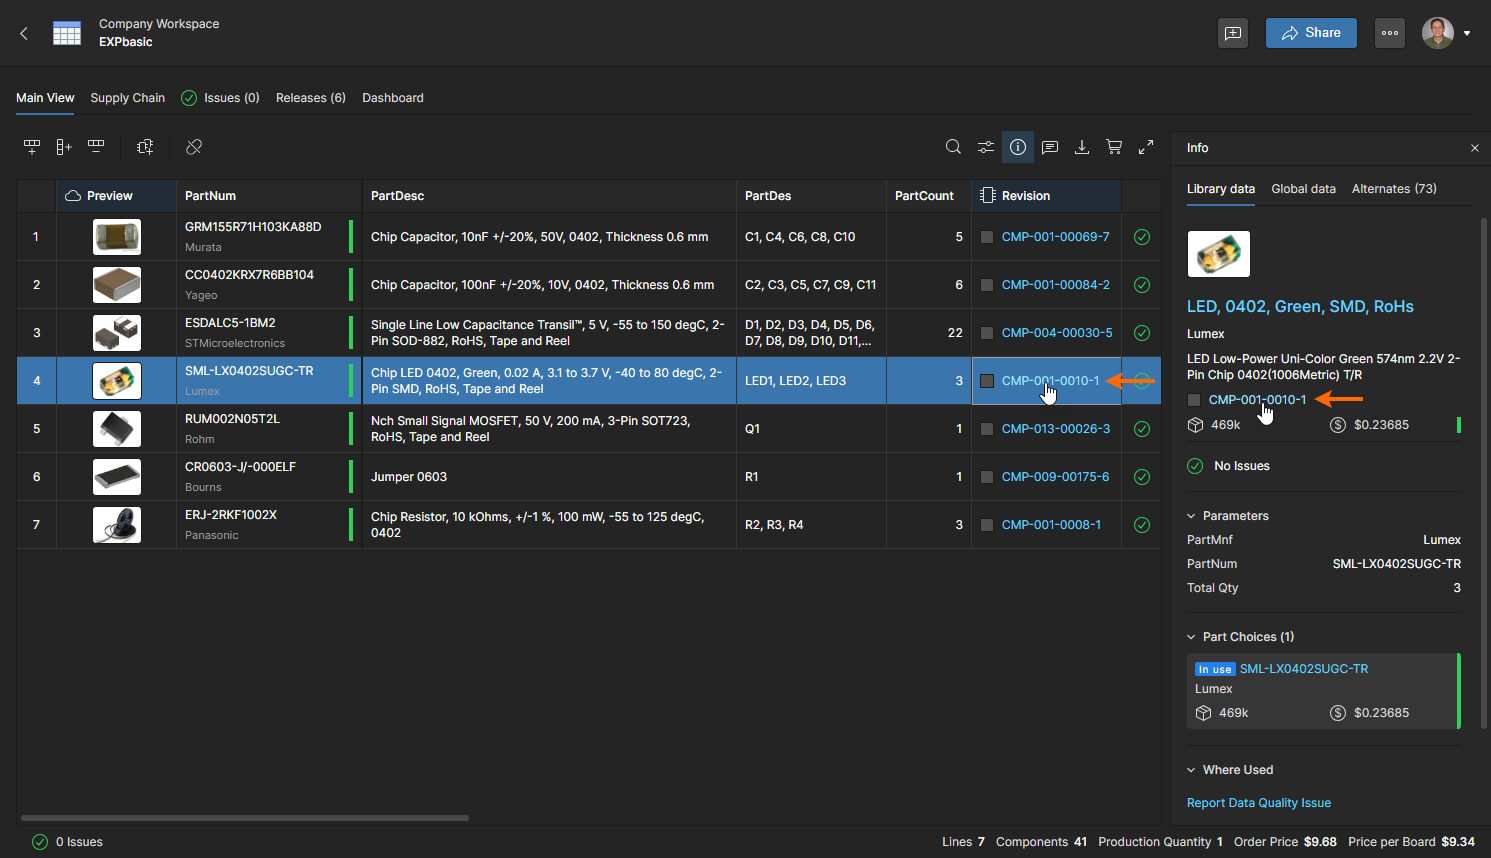
Task: Open the comments panel icon in toolbar
Action: (x=1050, y=147)
